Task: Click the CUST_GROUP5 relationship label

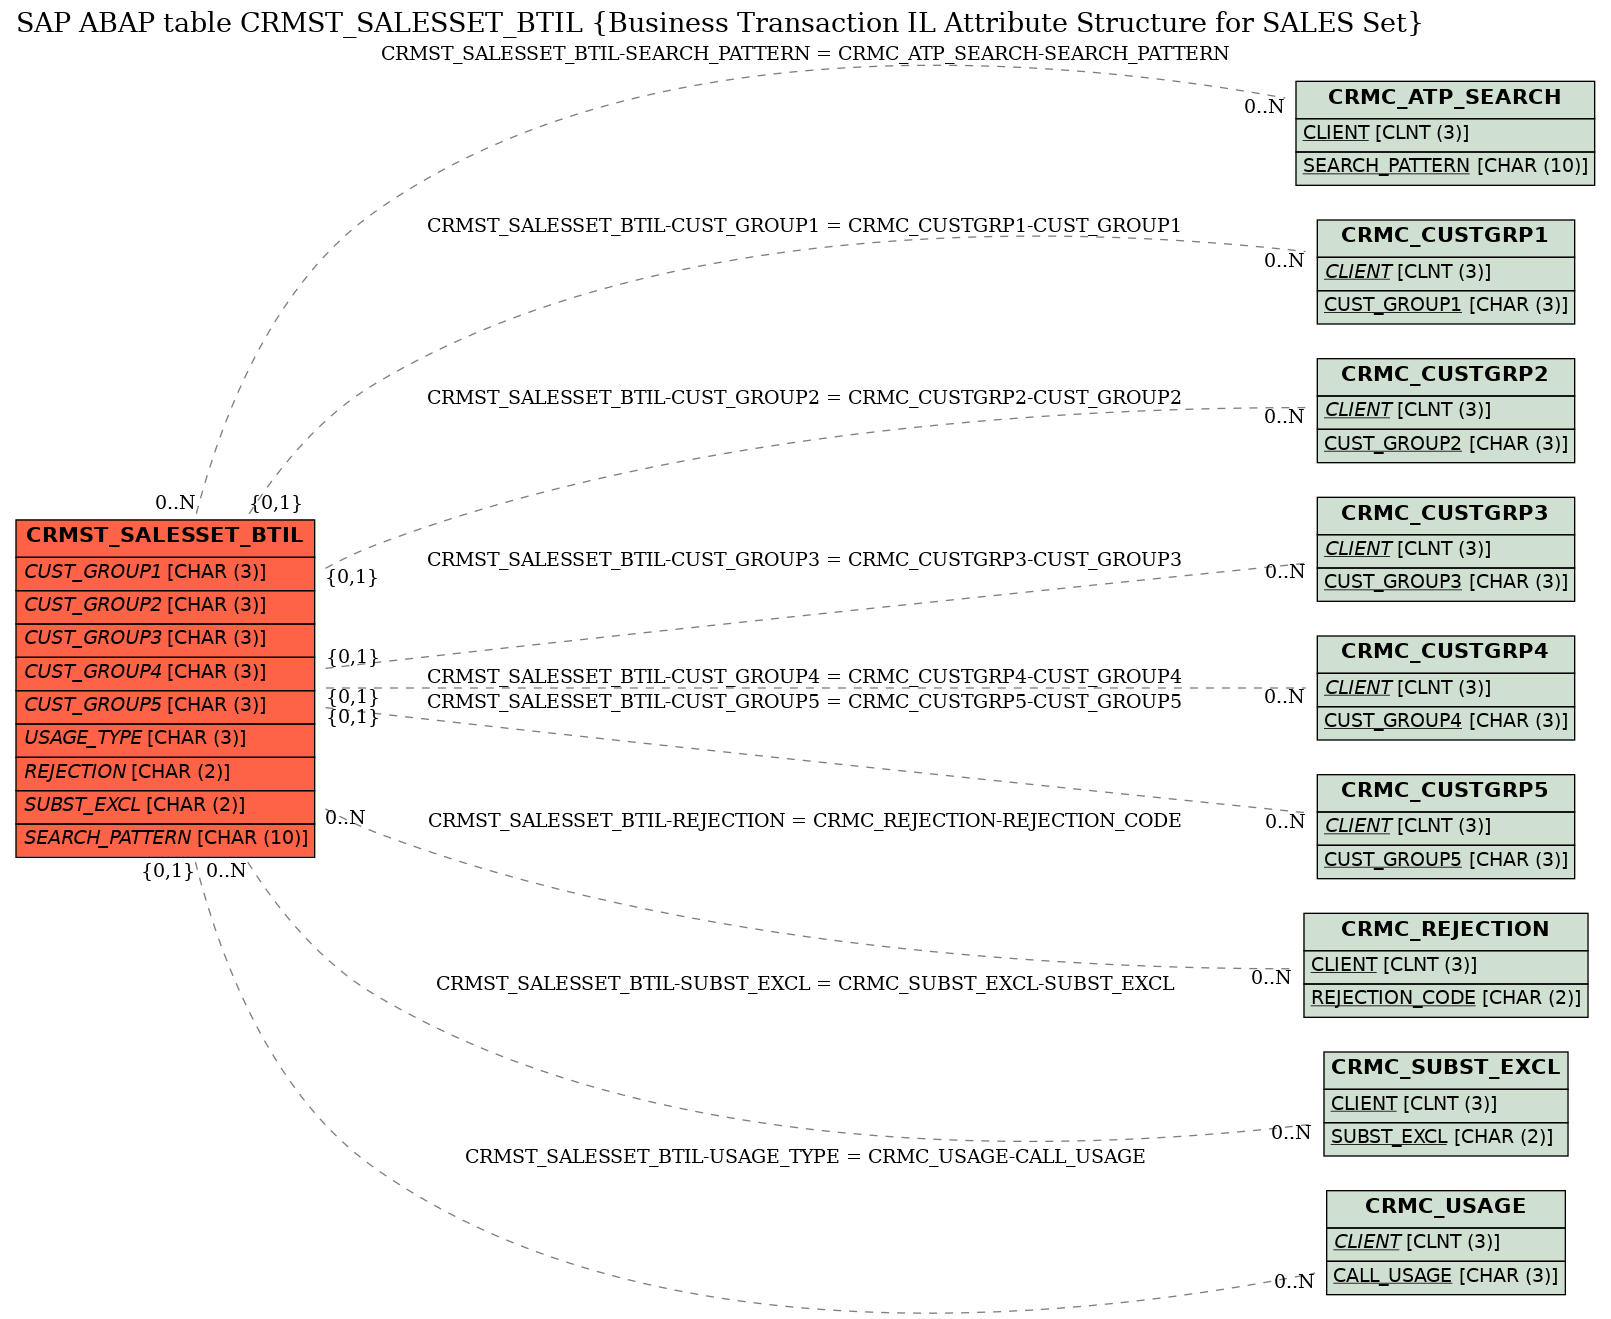Action: 804,702
